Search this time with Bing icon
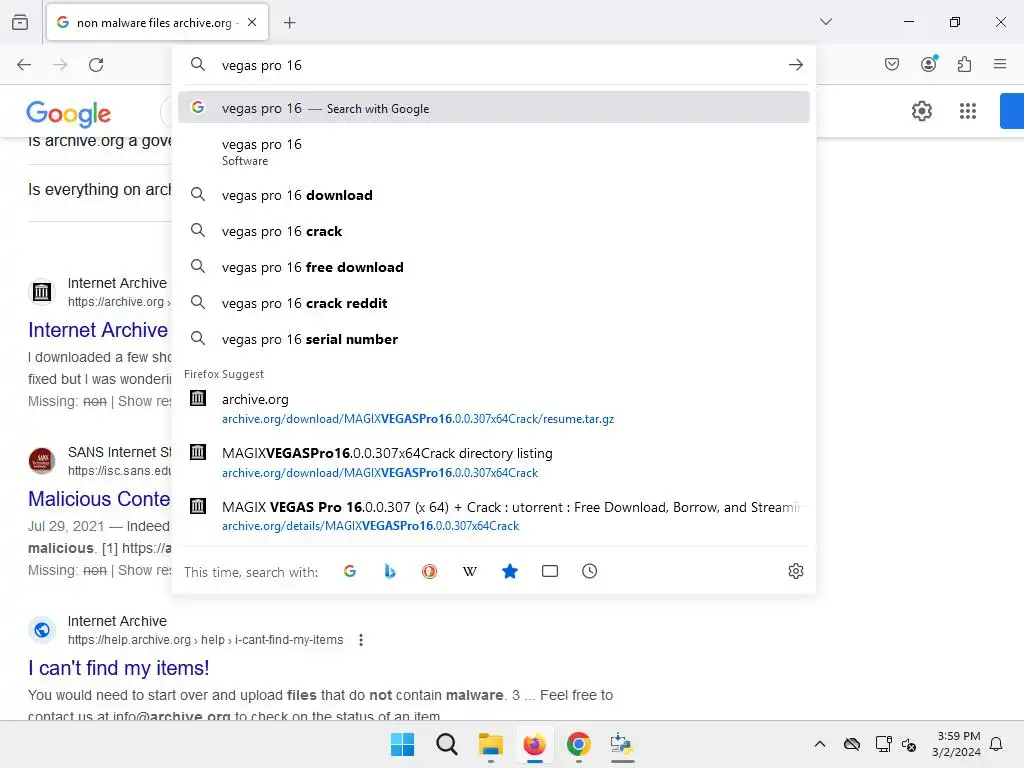 pos(390,571)
